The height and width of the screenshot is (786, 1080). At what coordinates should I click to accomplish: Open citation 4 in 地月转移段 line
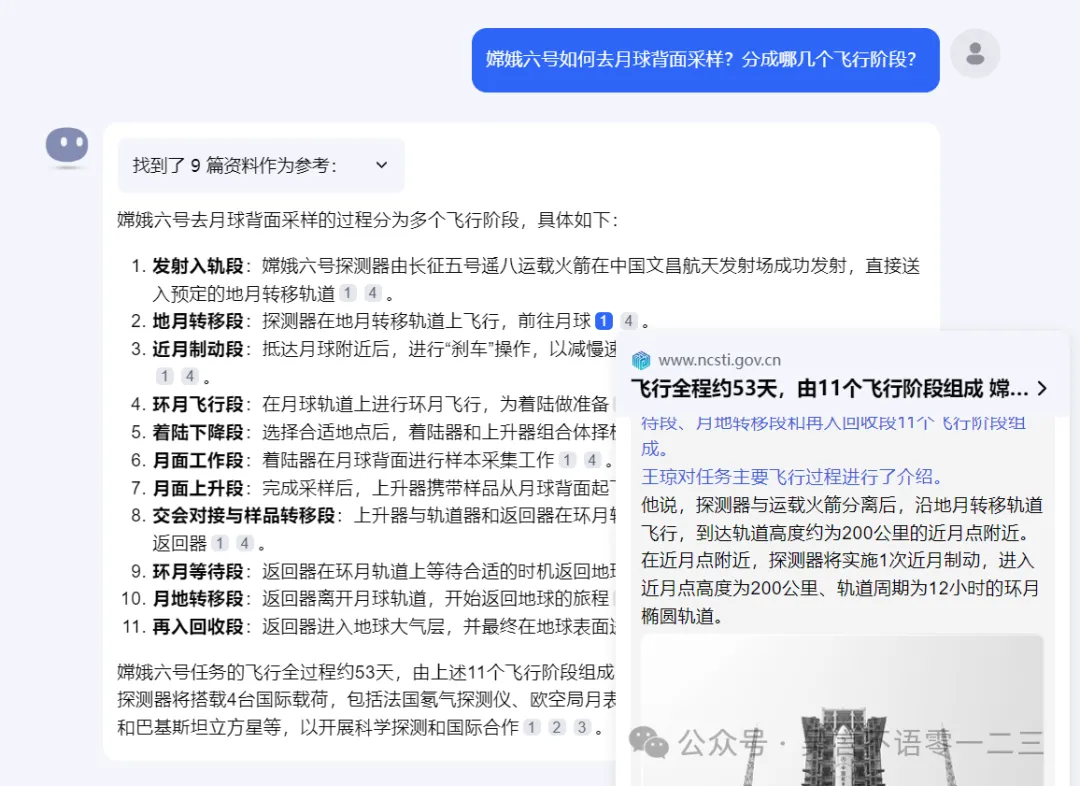click(628, 321)
